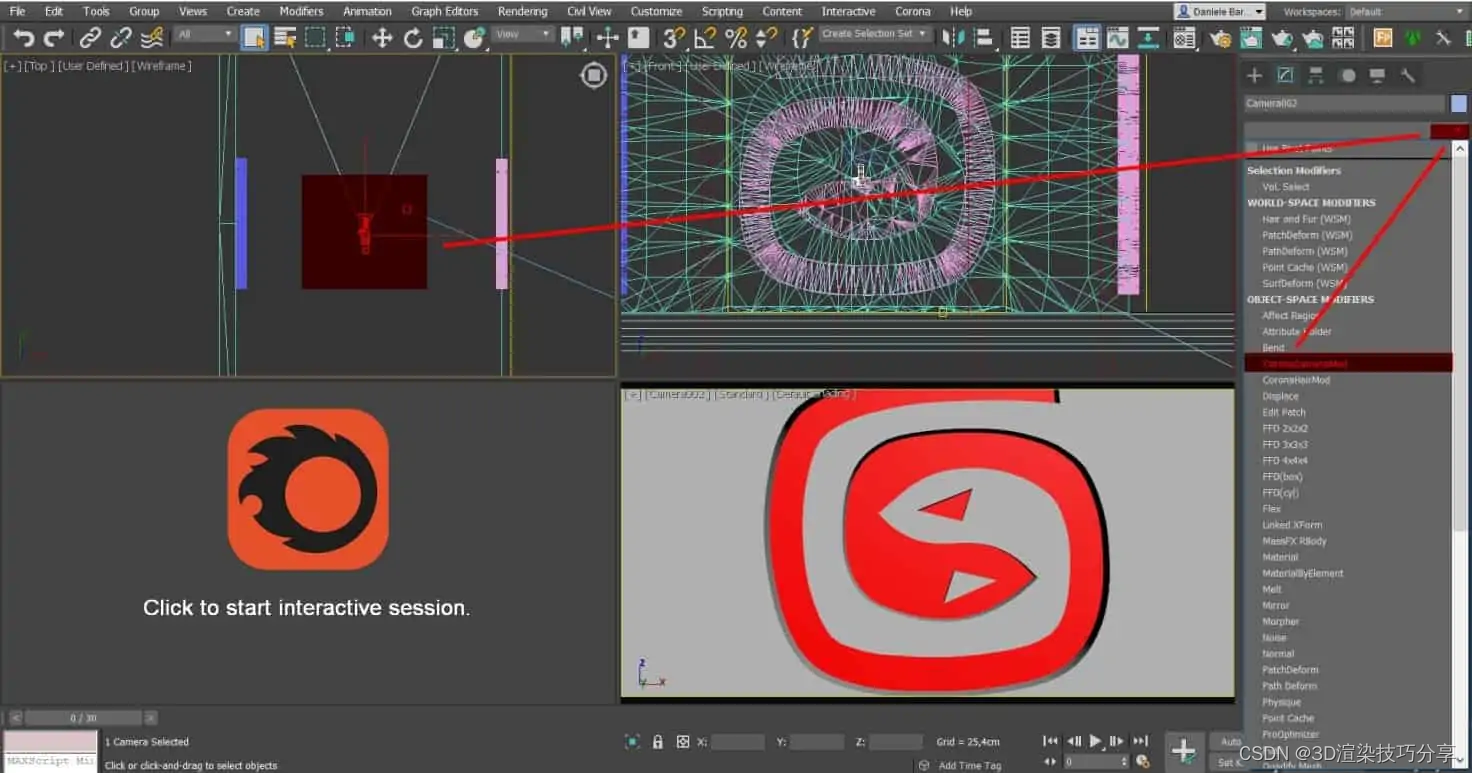Click Corona 'Click to start interactive session'
1472x773 pixels.
306,608
